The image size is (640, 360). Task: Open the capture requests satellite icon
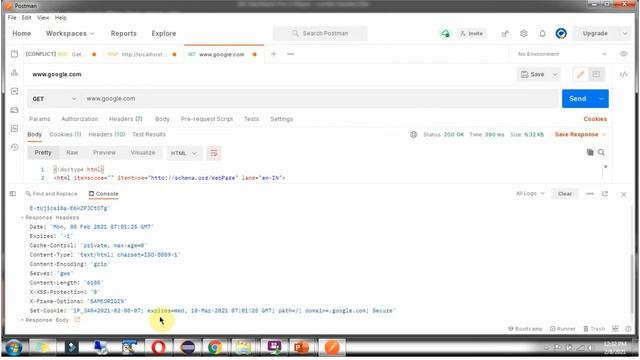coord(505,33)
